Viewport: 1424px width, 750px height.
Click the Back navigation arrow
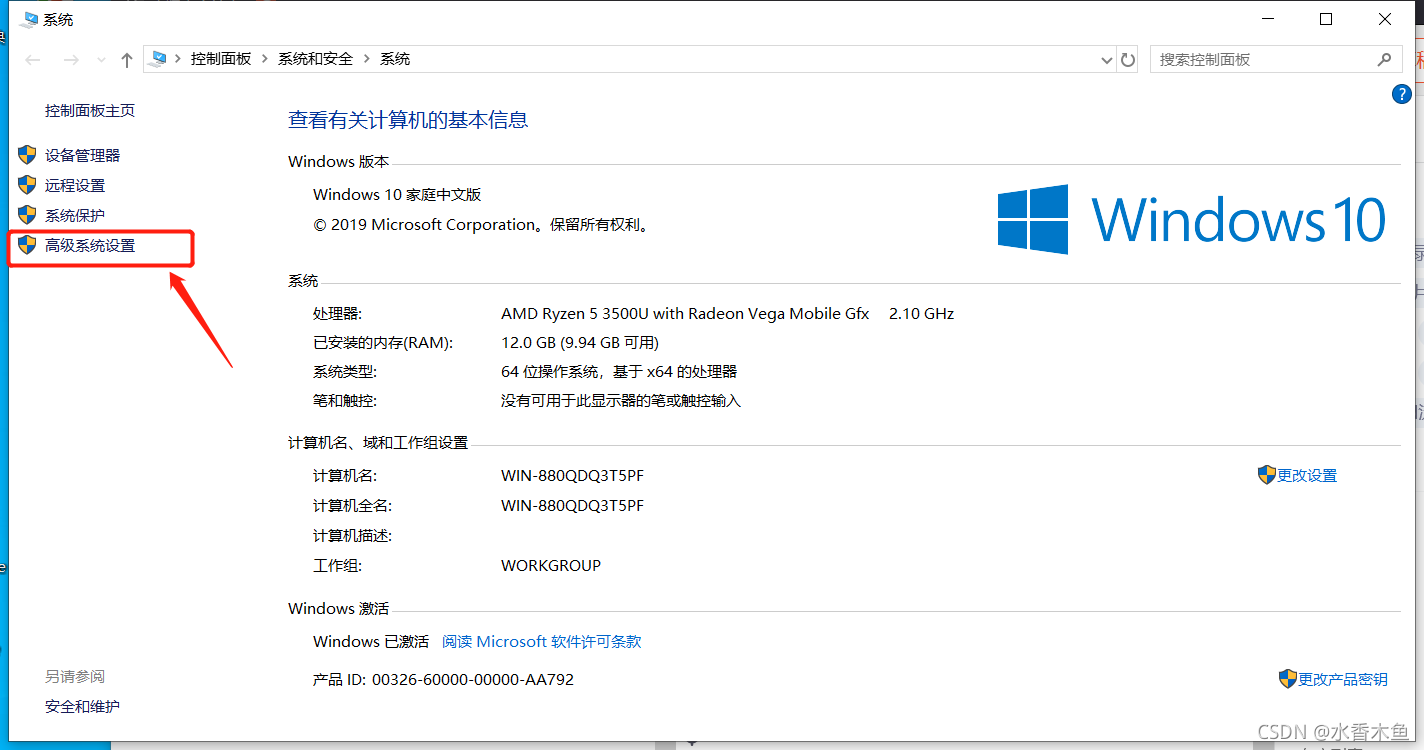tap(31, 60)
